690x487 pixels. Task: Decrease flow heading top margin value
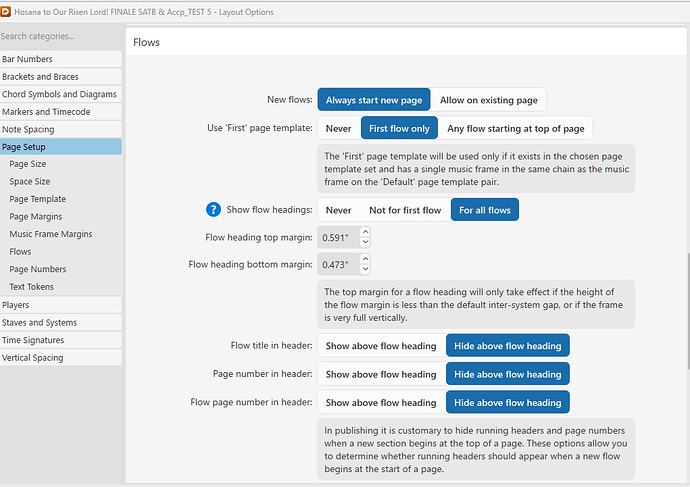click(x=365, y=243)
